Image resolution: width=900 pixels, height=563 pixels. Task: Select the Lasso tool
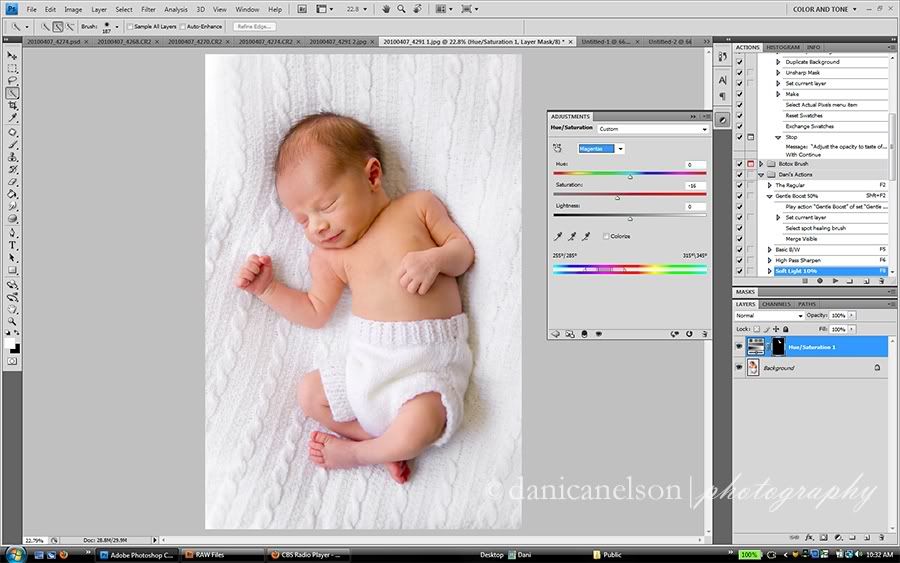12,80
